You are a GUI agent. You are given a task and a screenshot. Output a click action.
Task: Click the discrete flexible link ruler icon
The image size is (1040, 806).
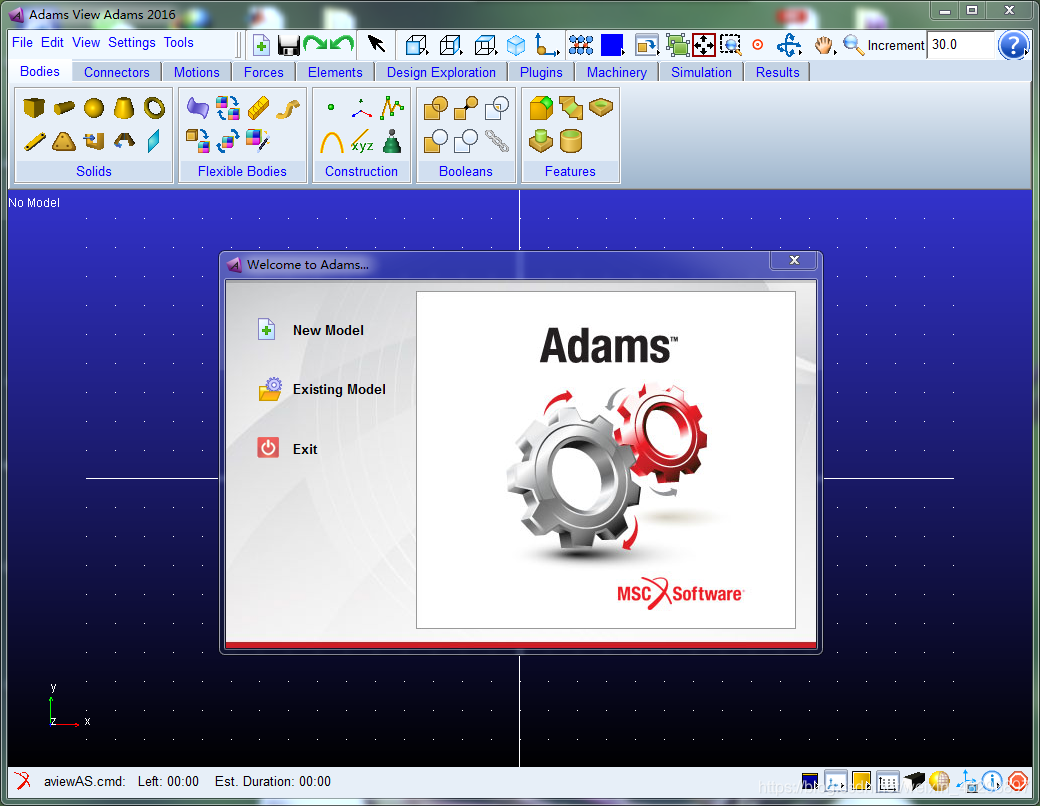(x=259, y=107)
